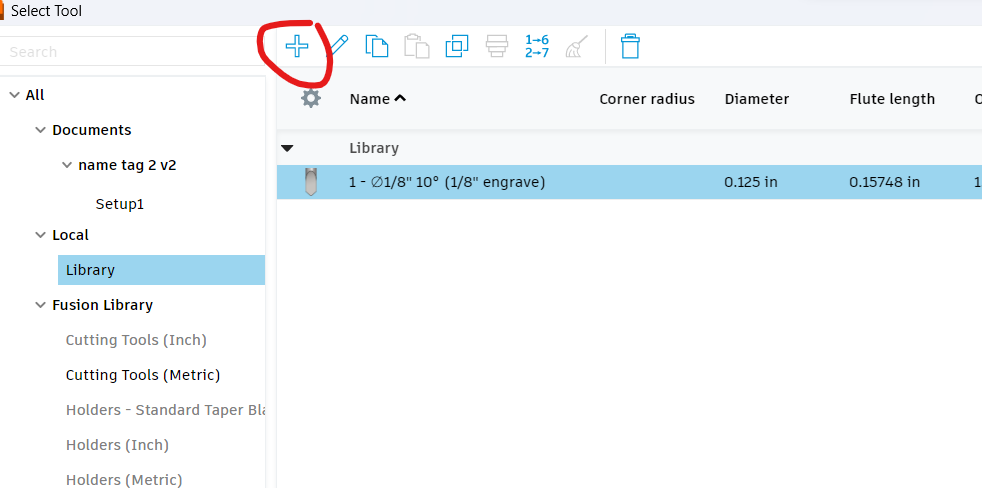Open column settings with gear icon

(x=311, y=98)
